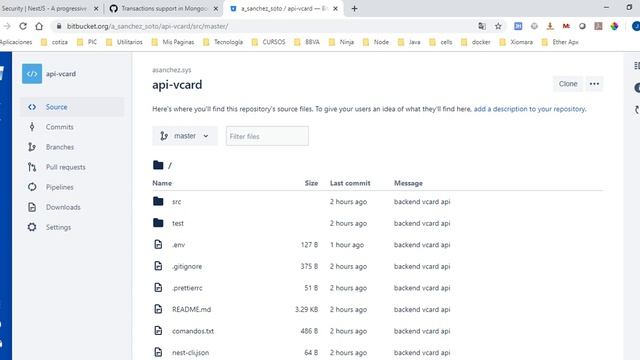Viewport: 640px width, 360px height.
Task: Click the asanchez.sys owner breadcrumb
Action: (172, 70)
